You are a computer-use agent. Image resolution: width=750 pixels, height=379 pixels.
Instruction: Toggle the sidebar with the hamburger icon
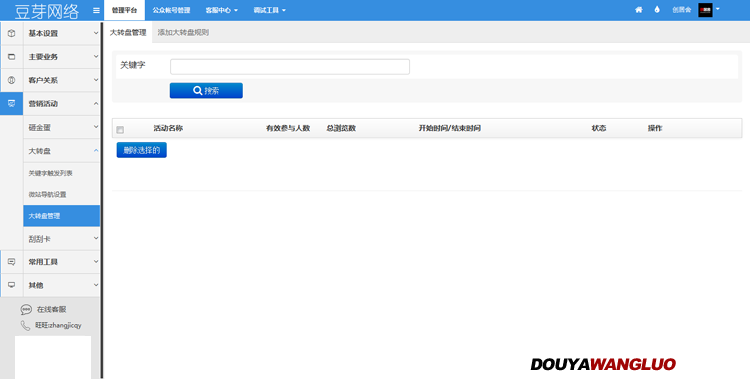[x=96, y=11]
